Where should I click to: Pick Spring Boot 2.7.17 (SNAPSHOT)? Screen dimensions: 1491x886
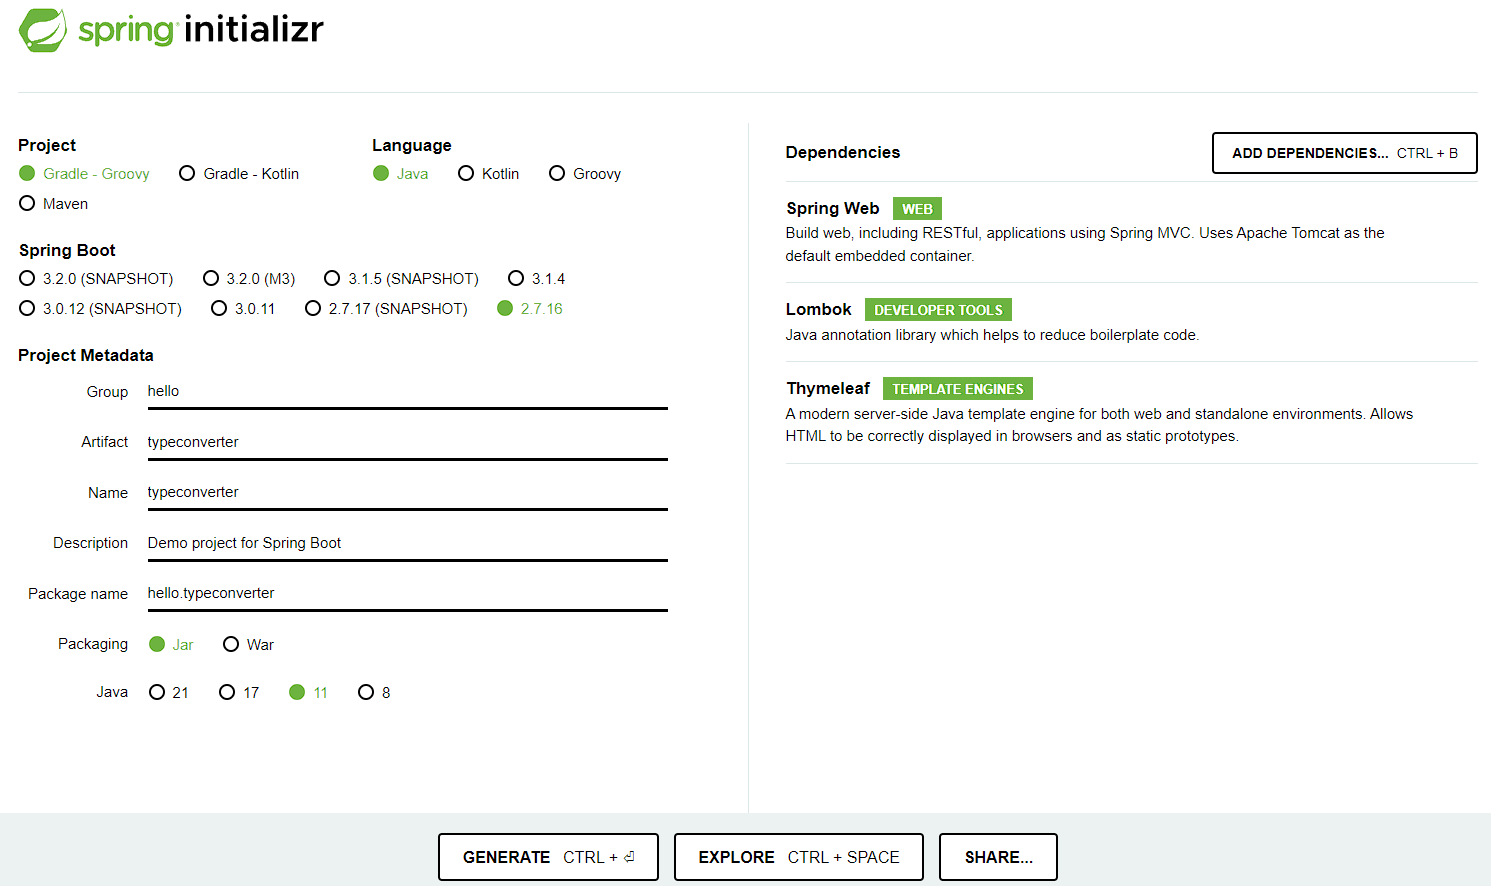(386, 309)
